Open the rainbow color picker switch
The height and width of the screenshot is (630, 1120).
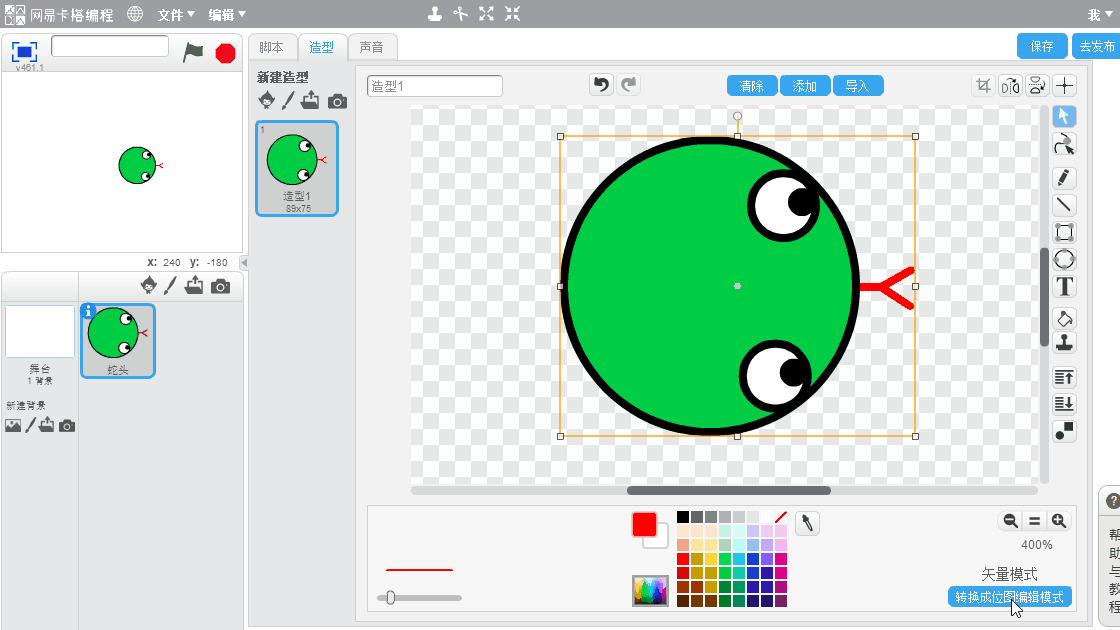point(650,591)
